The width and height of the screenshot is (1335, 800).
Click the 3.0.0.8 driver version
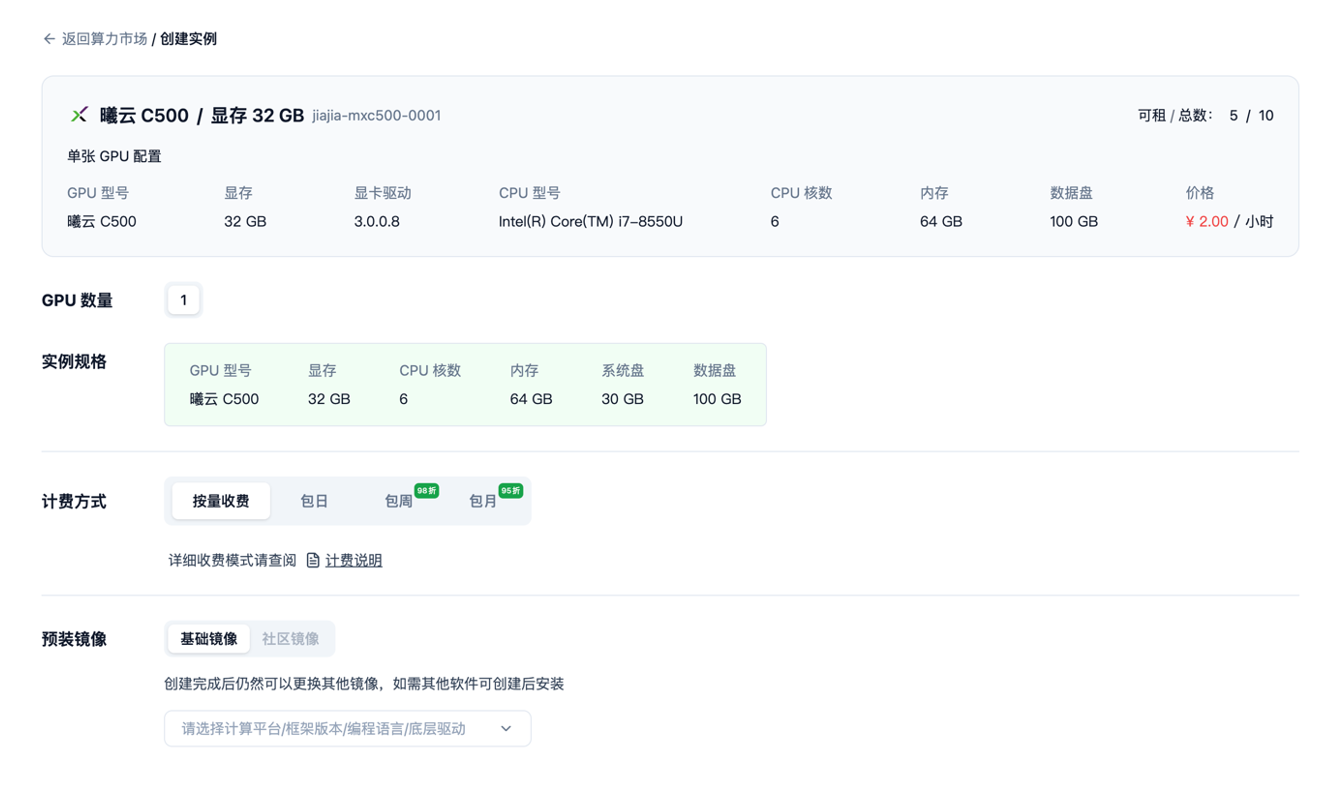tap(377, 221)
